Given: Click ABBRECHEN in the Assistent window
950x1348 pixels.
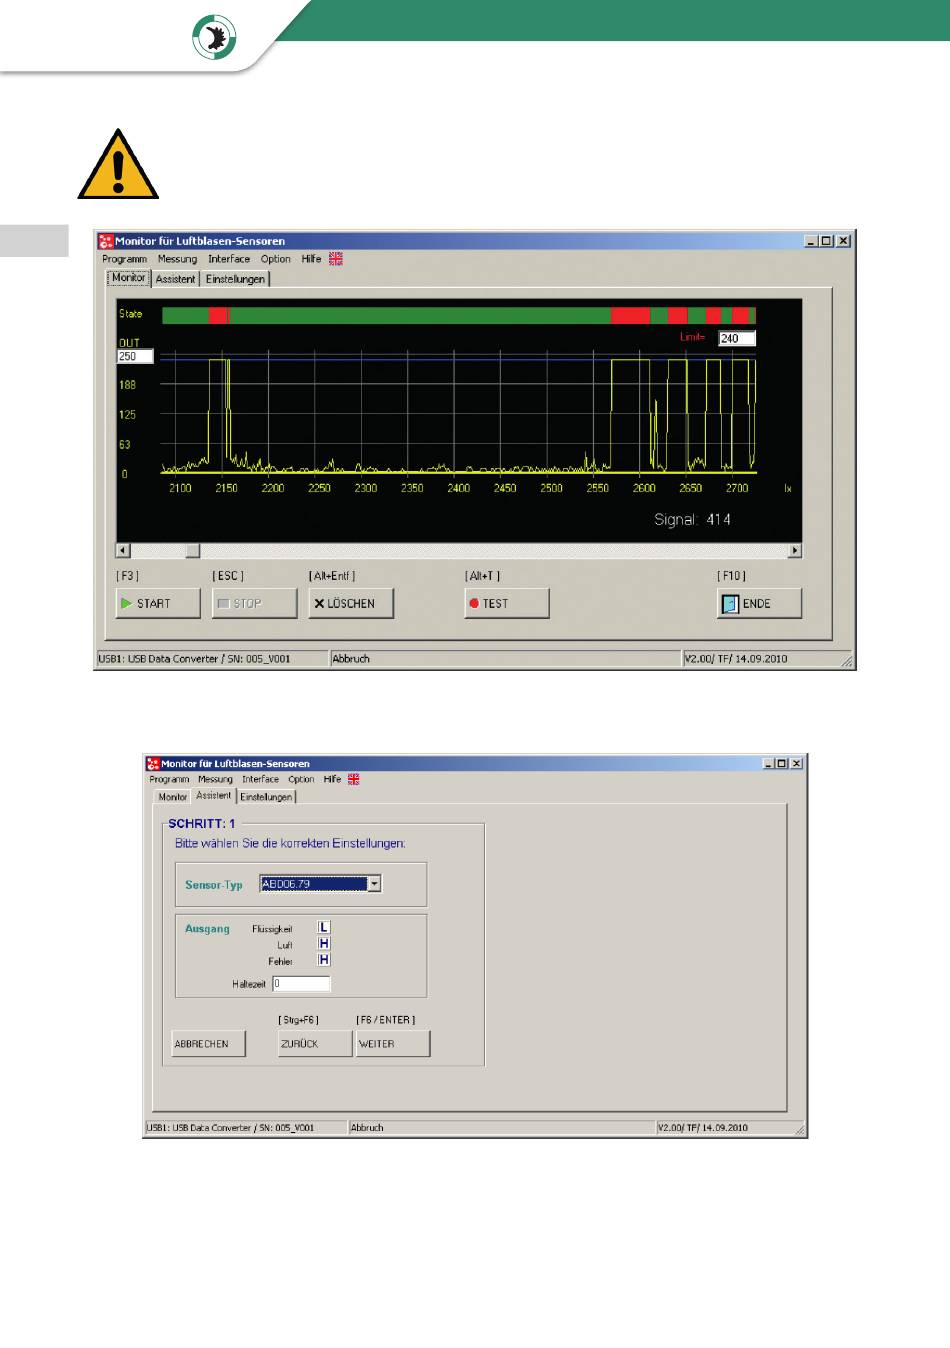Looking at the screenshot, I should point(209,1043).
